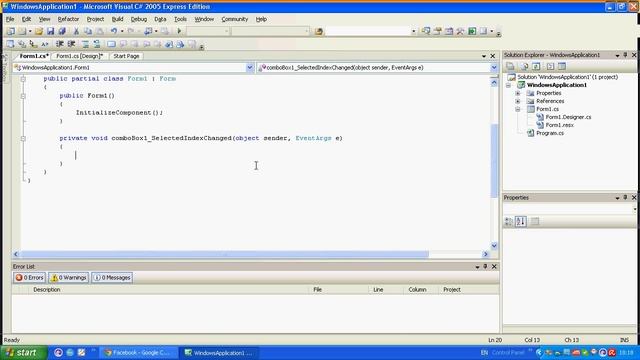Click the Save disk icon
This screenshot has width=640, height=360.
pyautogui.click(x=50, y=31)
